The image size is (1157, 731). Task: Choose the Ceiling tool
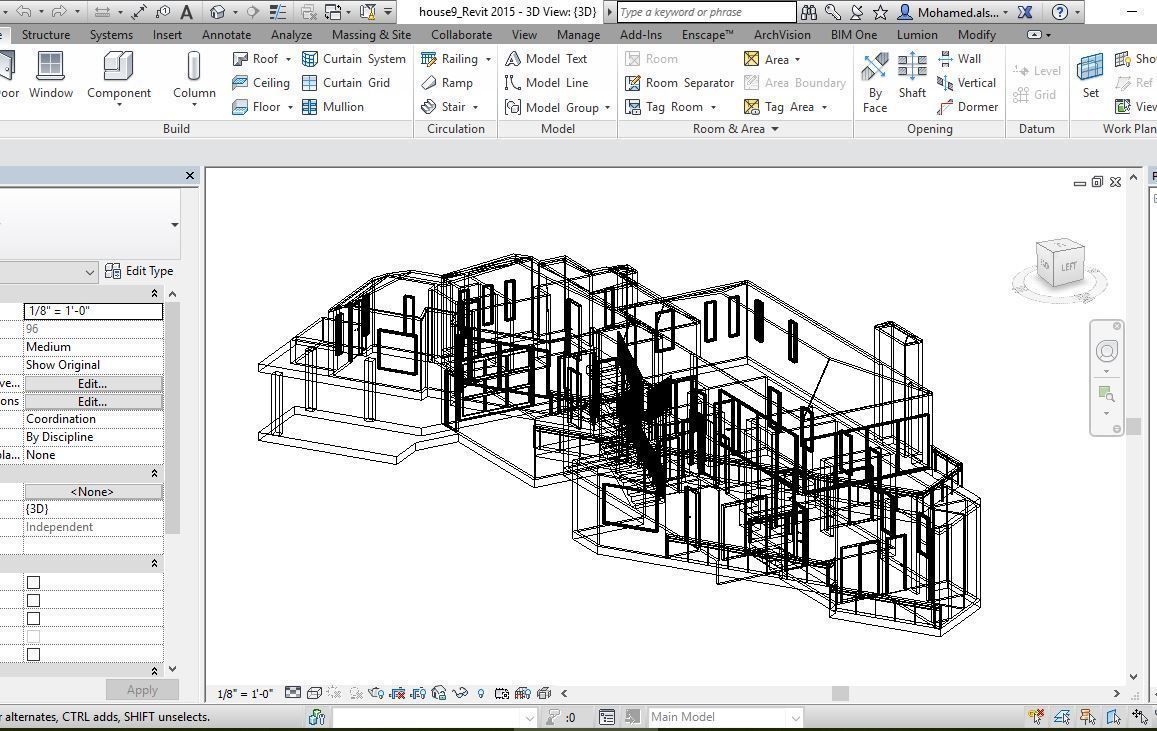260,83
